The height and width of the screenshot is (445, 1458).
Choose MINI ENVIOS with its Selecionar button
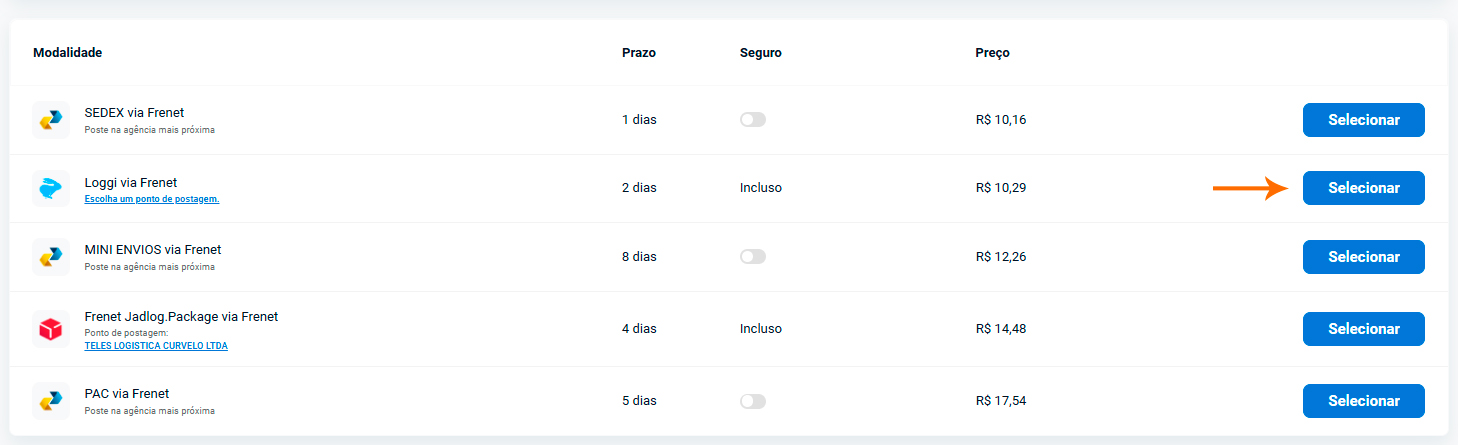[x=1363, y=257]
